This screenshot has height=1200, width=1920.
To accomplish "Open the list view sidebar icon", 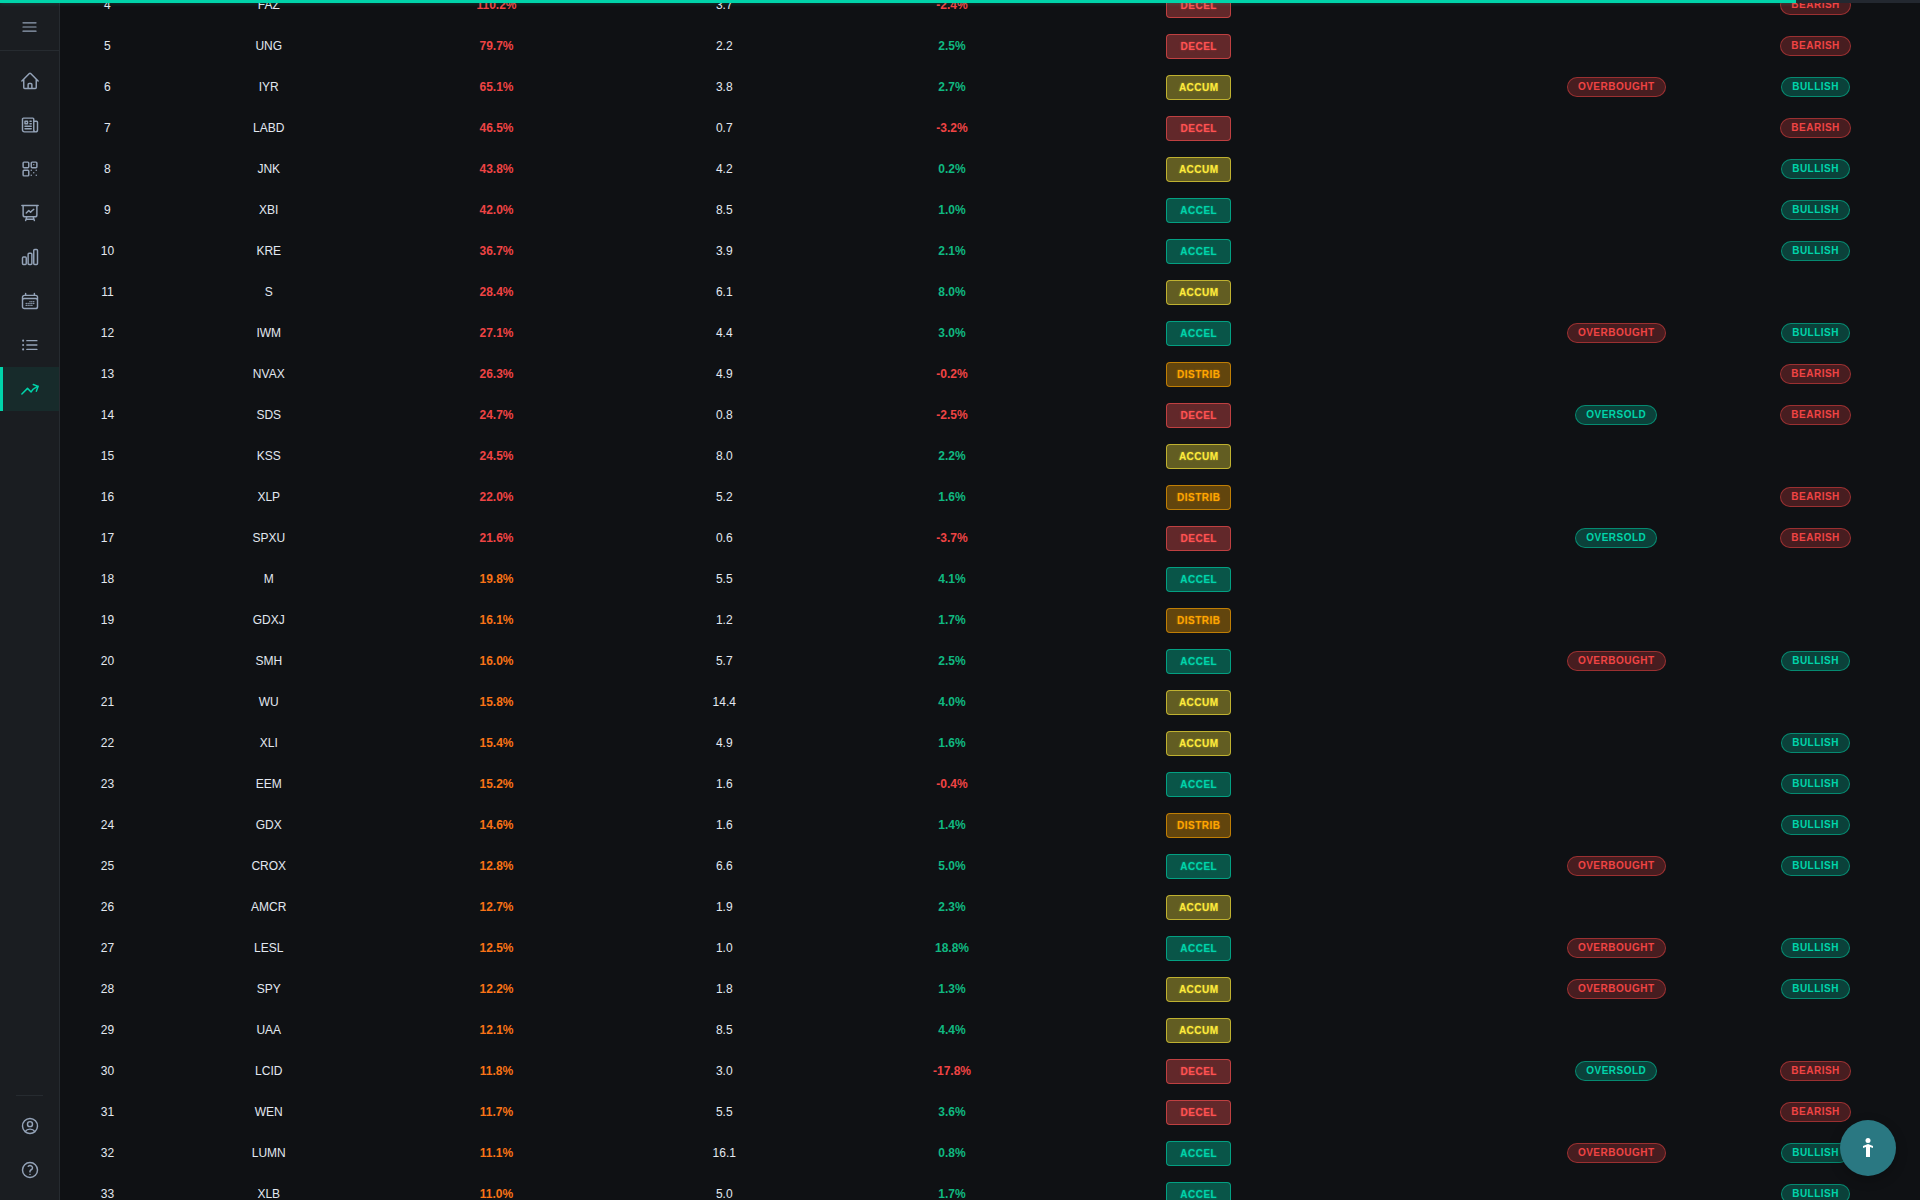I will (x=30, y=345).
